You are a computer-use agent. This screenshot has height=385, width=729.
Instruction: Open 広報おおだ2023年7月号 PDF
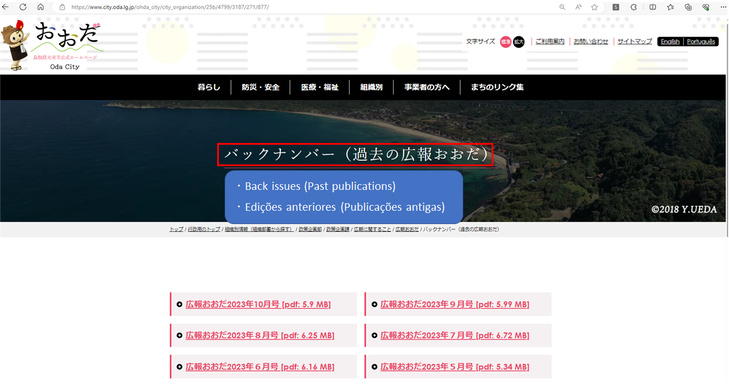(x=455, y=335)
